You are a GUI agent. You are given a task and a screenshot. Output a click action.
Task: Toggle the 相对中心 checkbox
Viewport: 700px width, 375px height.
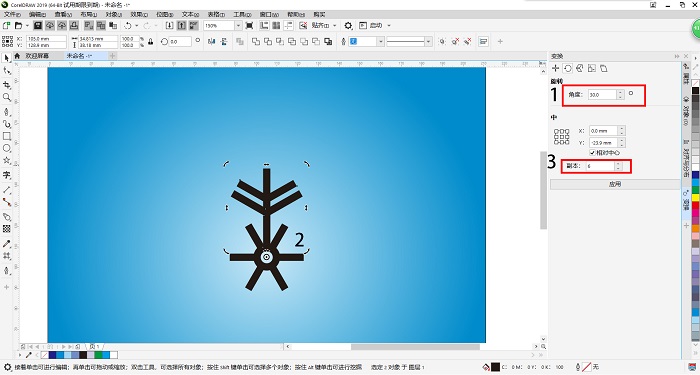coord(592,153)
